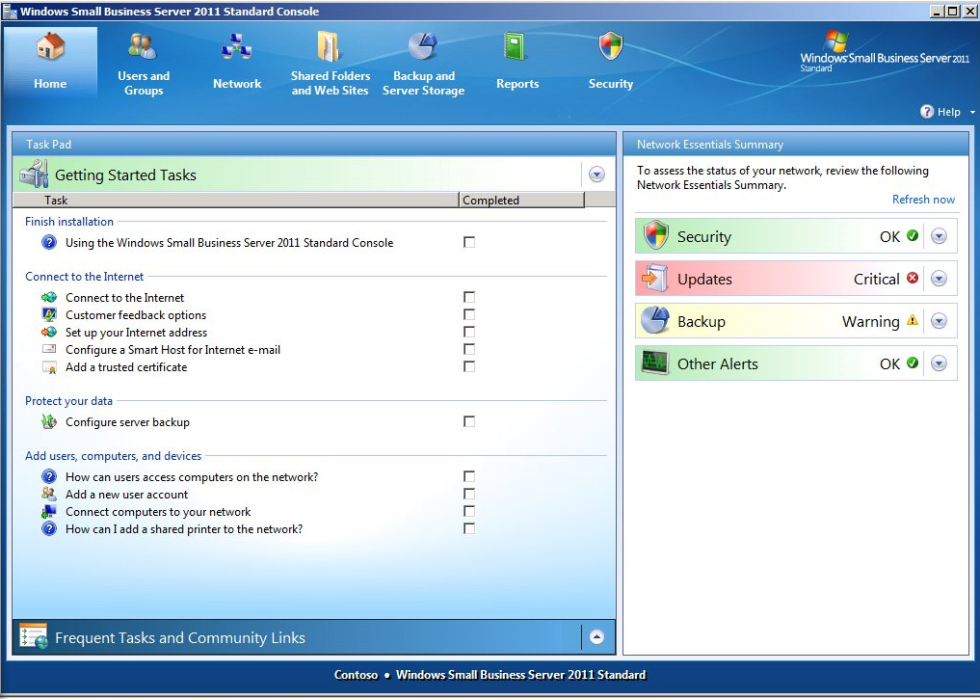Click the Help question mark icon
980x699 pixels.
(927, 112)
